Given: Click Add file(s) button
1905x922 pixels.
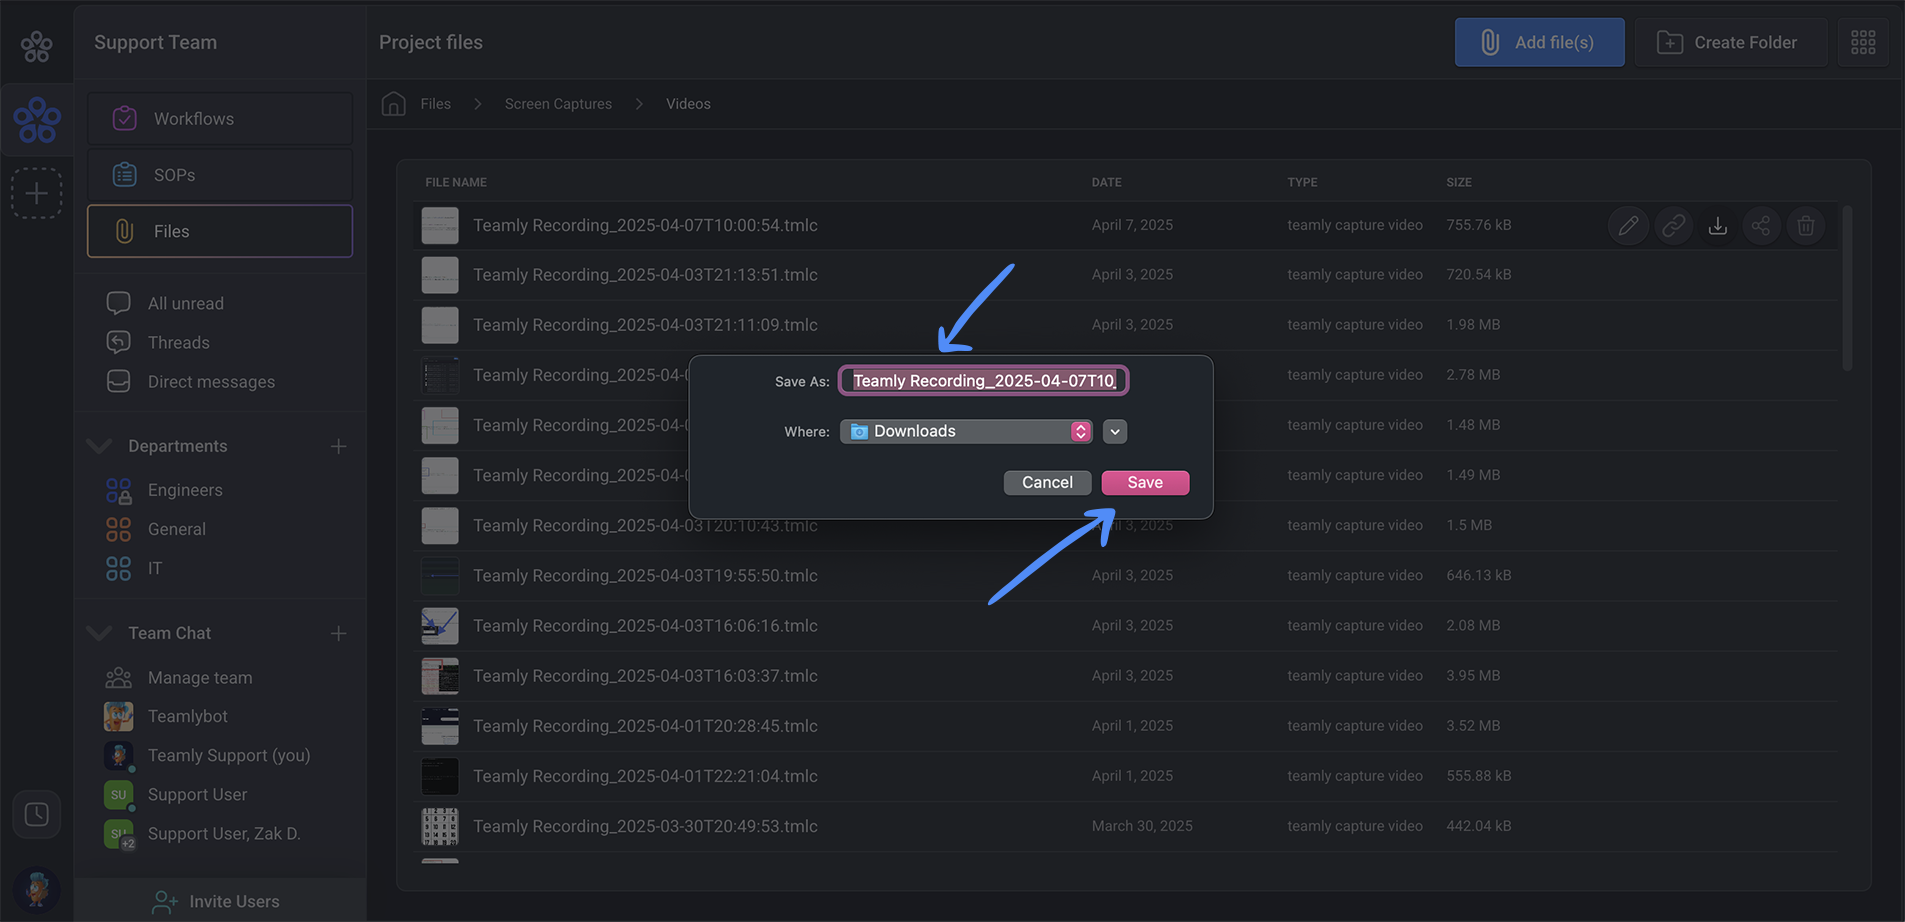Looking at the screenshot, I should coord(1539,42).
